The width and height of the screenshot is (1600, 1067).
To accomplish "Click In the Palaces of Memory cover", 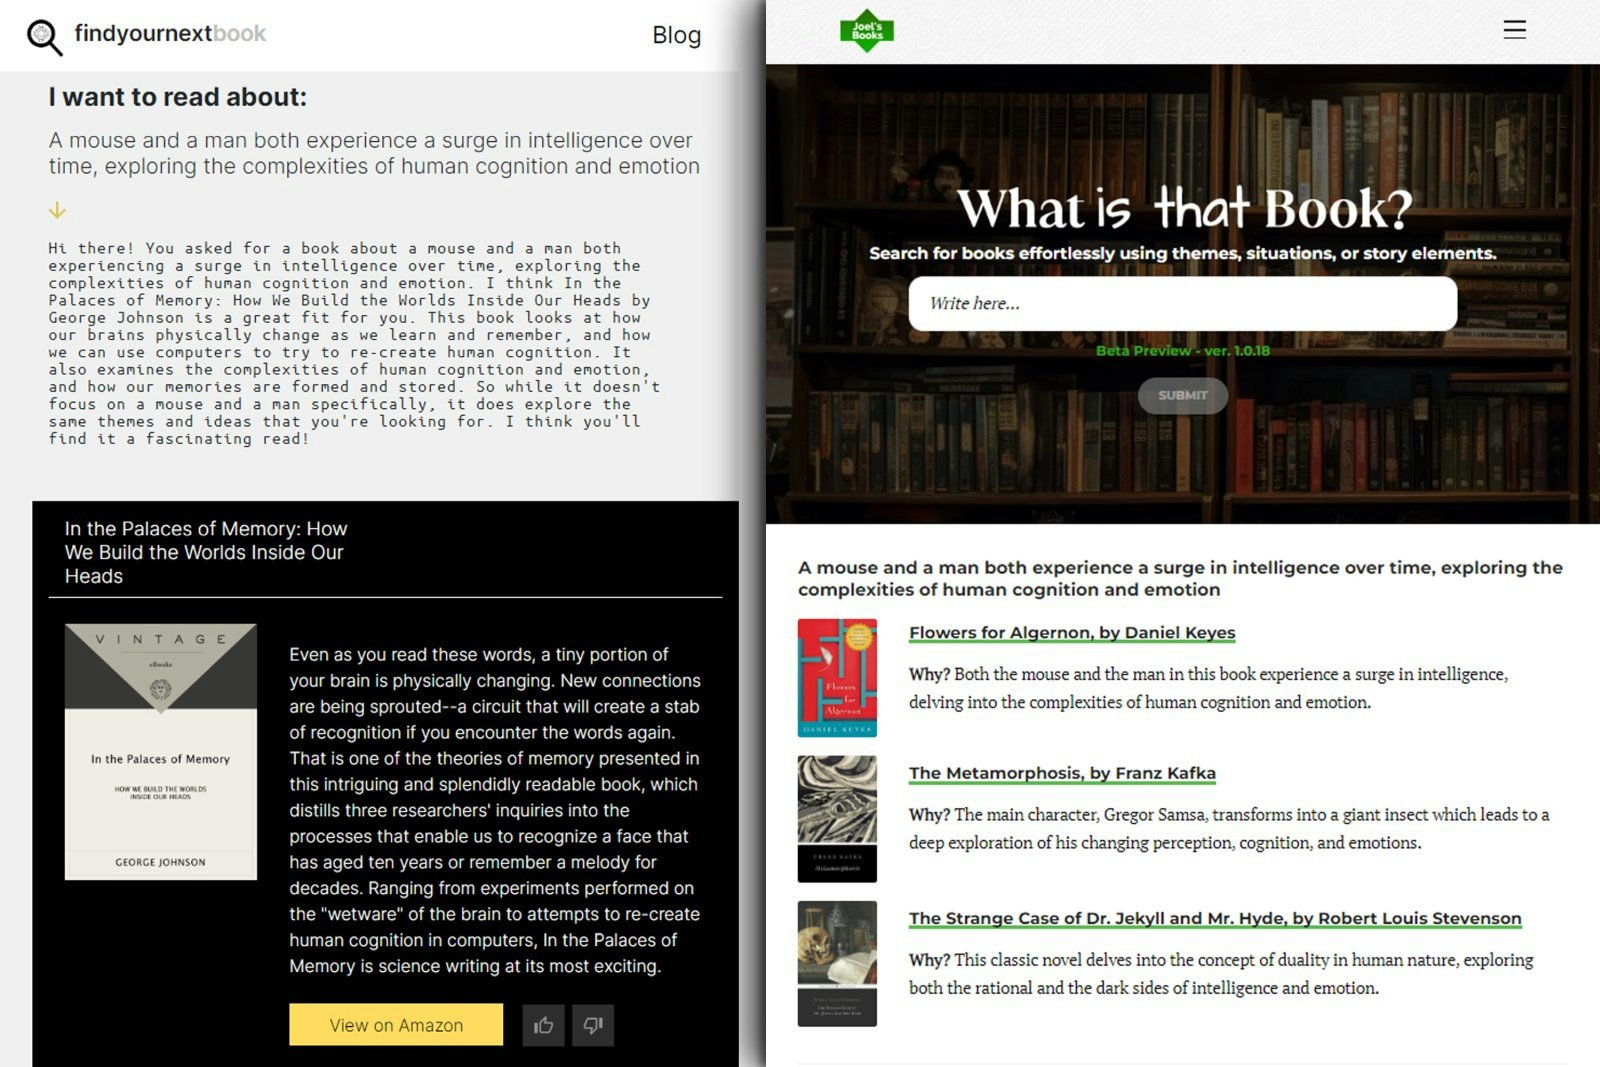I will click(161, 752).
